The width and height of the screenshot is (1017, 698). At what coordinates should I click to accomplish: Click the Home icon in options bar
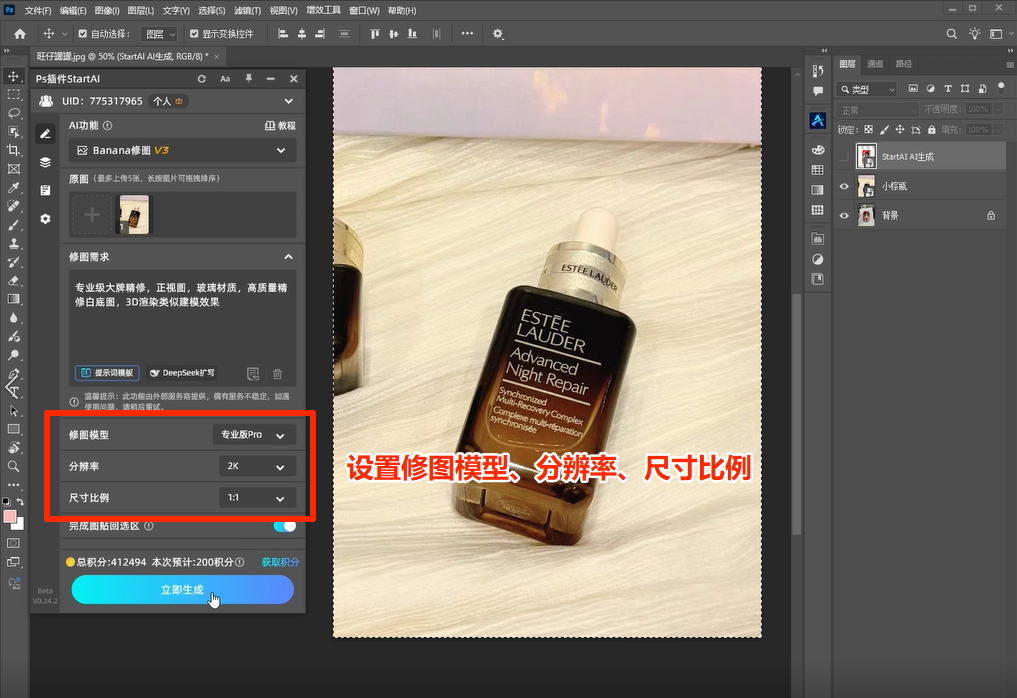20,34
